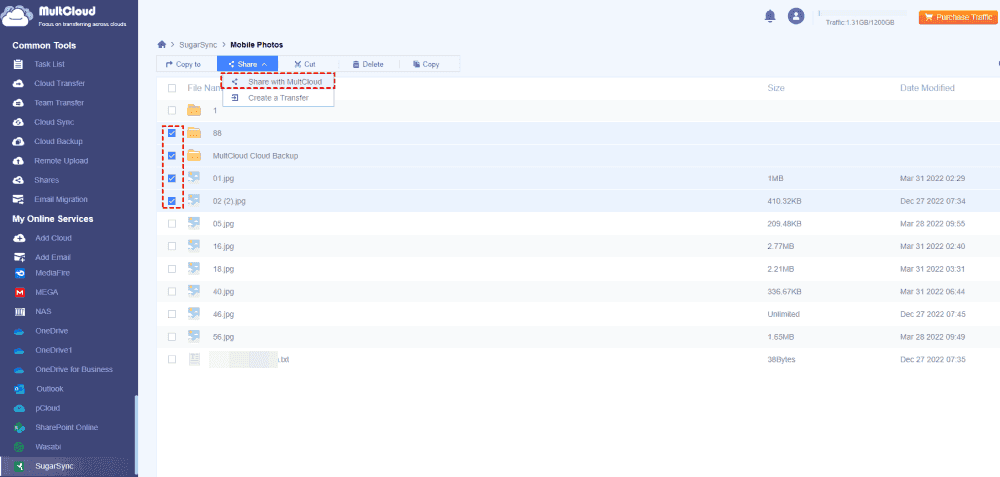Check the box for 18.jpg

coord(172,269)
